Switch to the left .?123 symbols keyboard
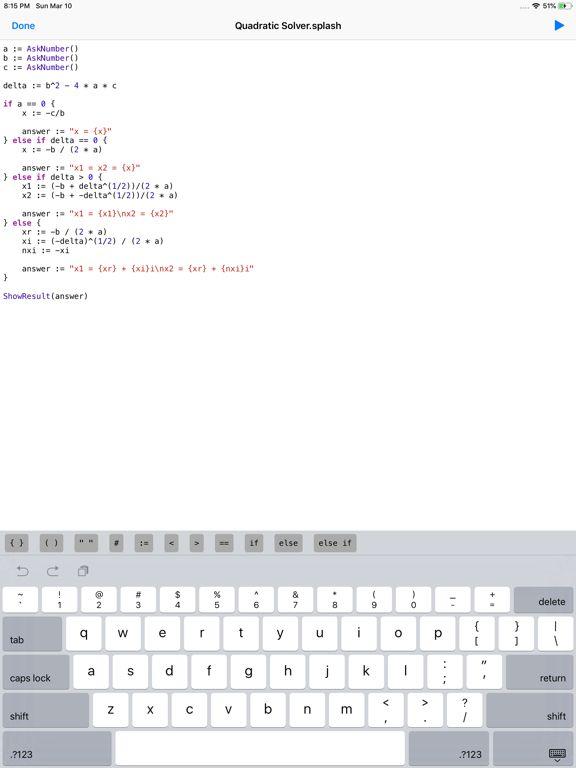576x768 pixels. (x=57, y=748)
